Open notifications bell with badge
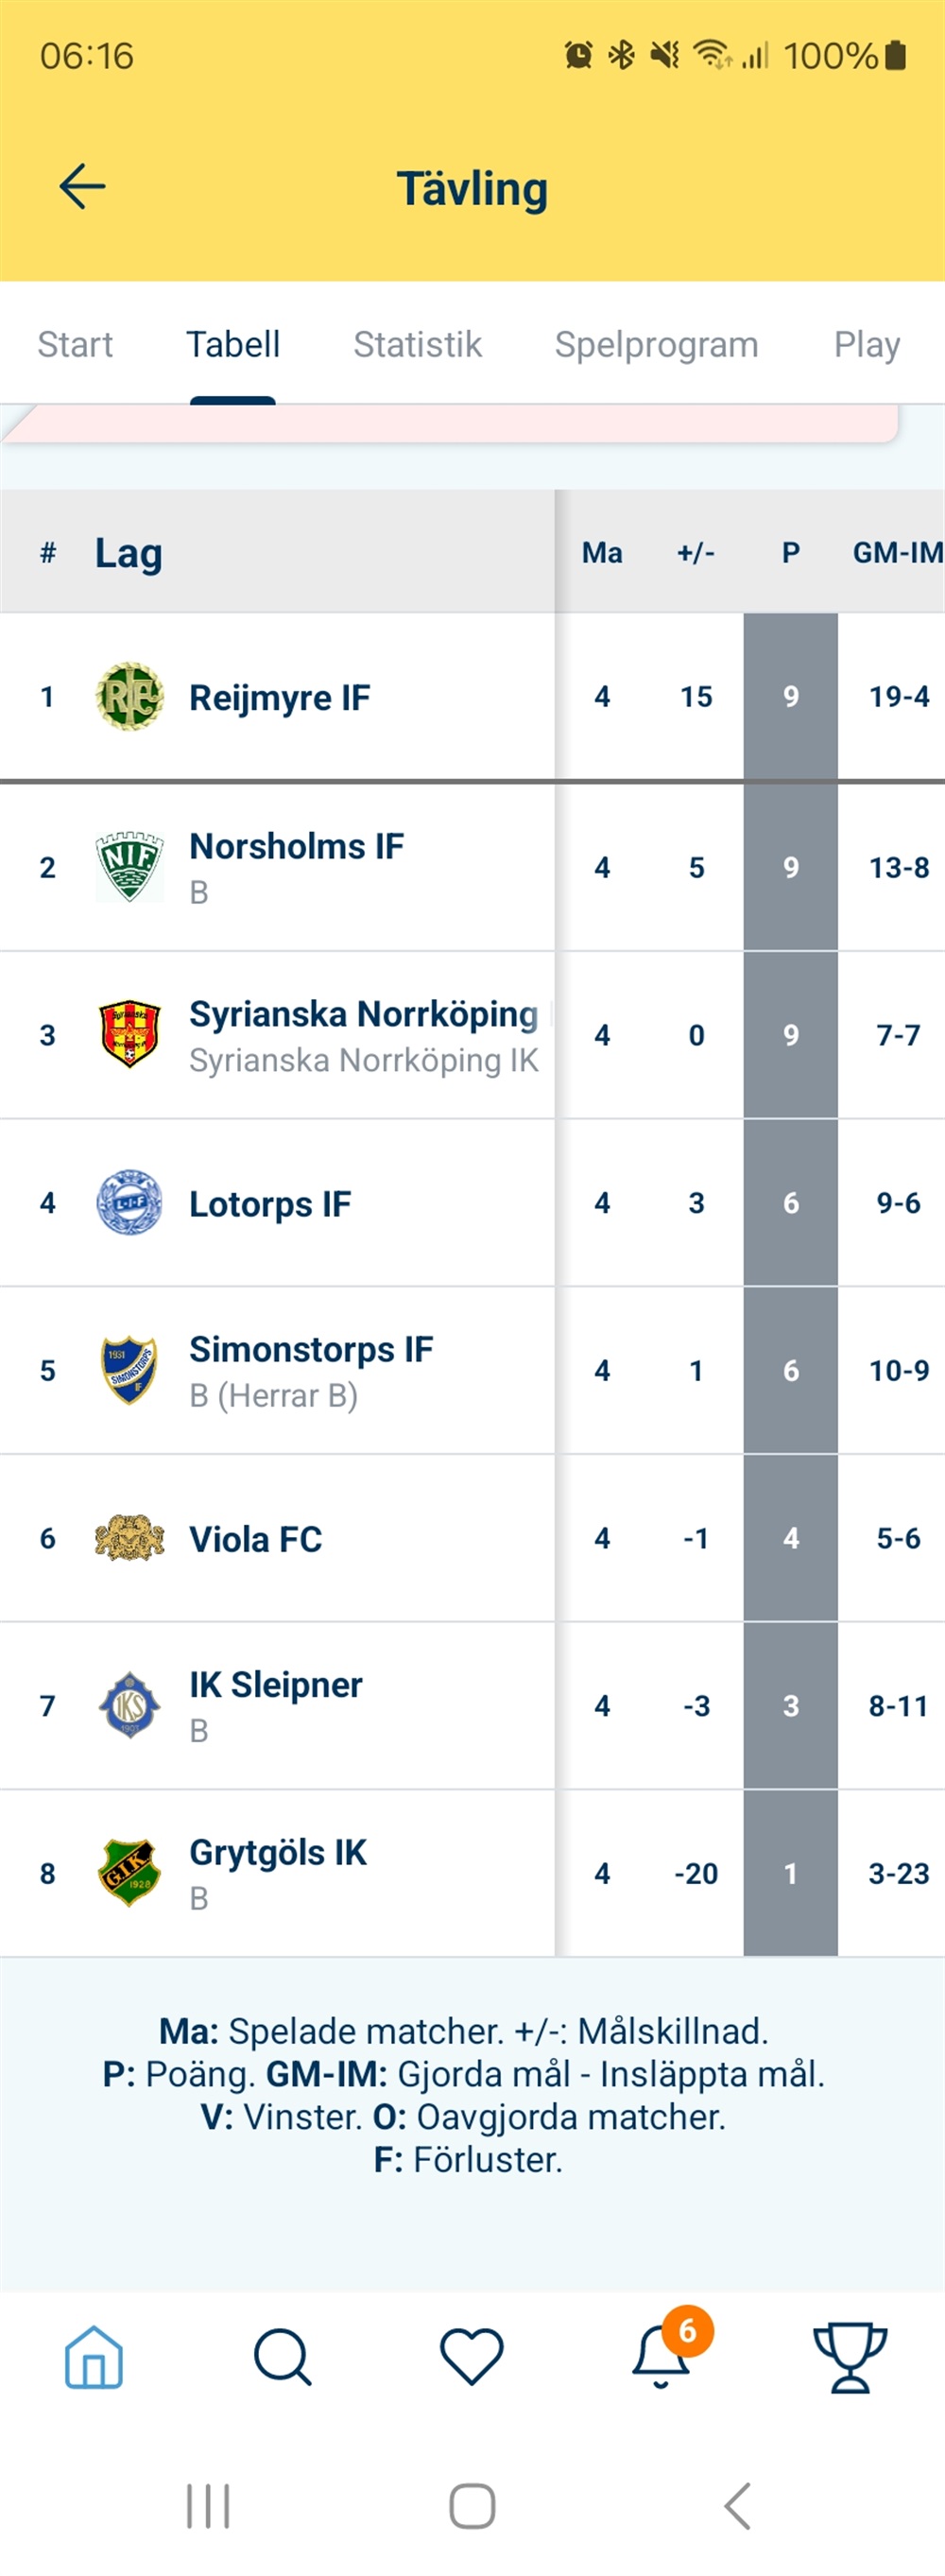The width and height of the screenshot is (945, 2576). click(x=662, y=2356)
